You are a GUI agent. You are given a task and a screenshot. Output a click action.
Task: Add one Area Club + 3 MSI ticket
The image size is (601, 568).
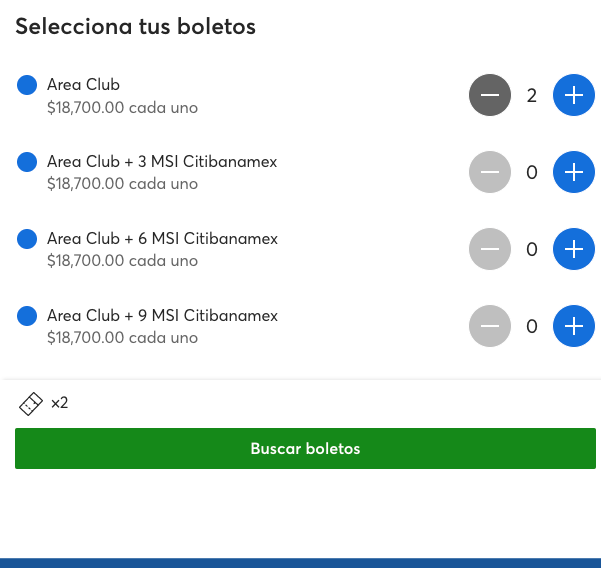(573, 172)
